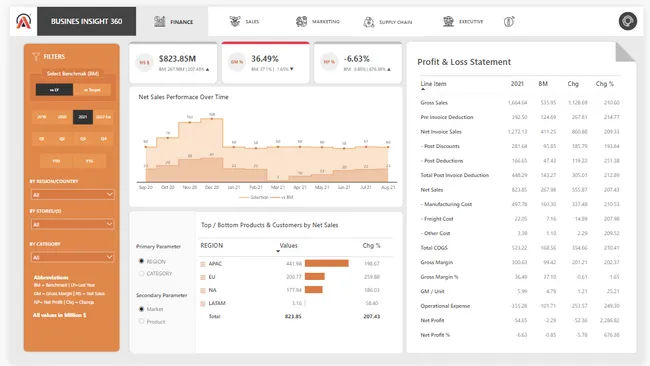Click the $823.85M net sales value
The height and width of the screenshot is (366, 650).
(x=177, y=59)
